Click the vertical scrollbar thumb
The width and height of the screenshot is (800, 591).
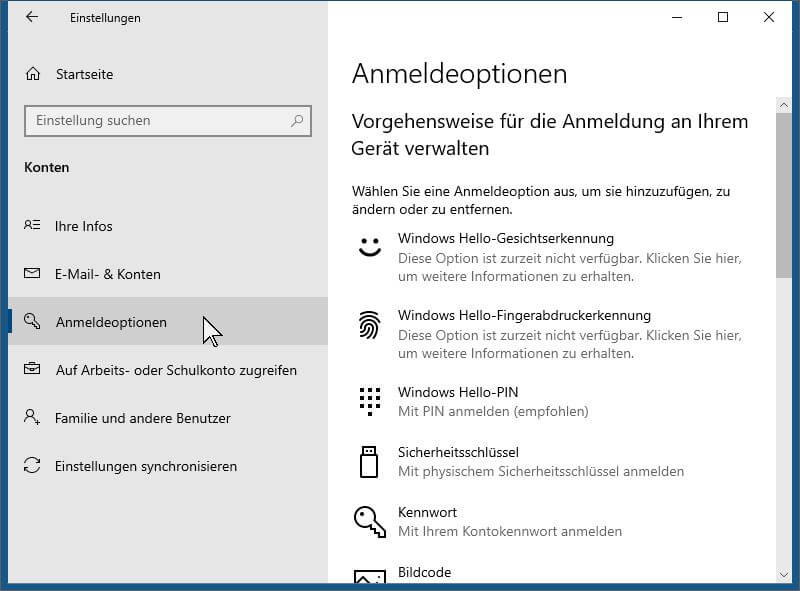pyautogui.click(x=784, y=195)
